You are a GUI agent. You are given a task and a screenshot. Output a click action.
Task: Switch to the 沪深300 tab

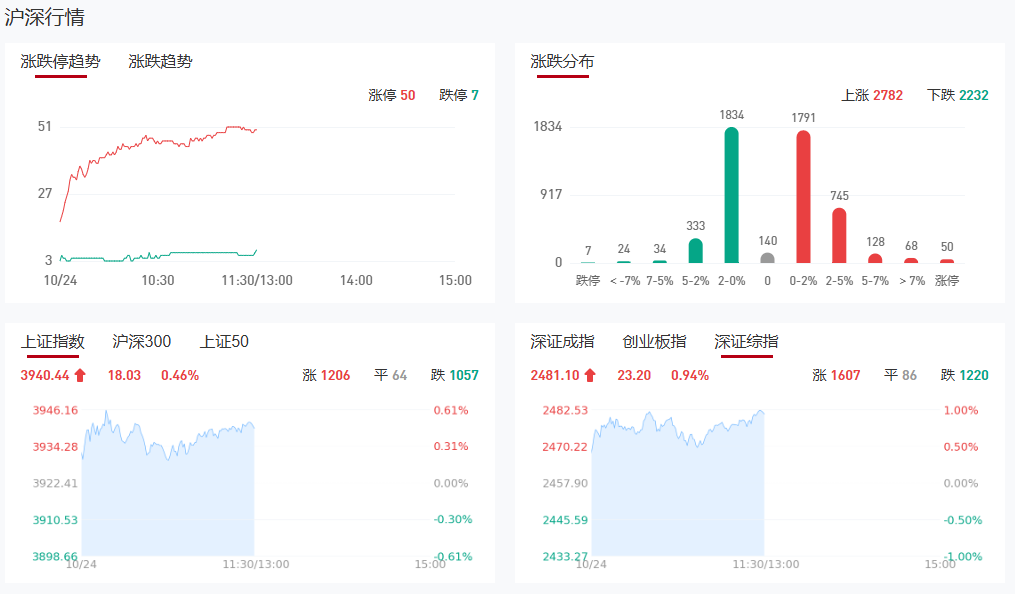pyautogui.click(x=142, y=341)
